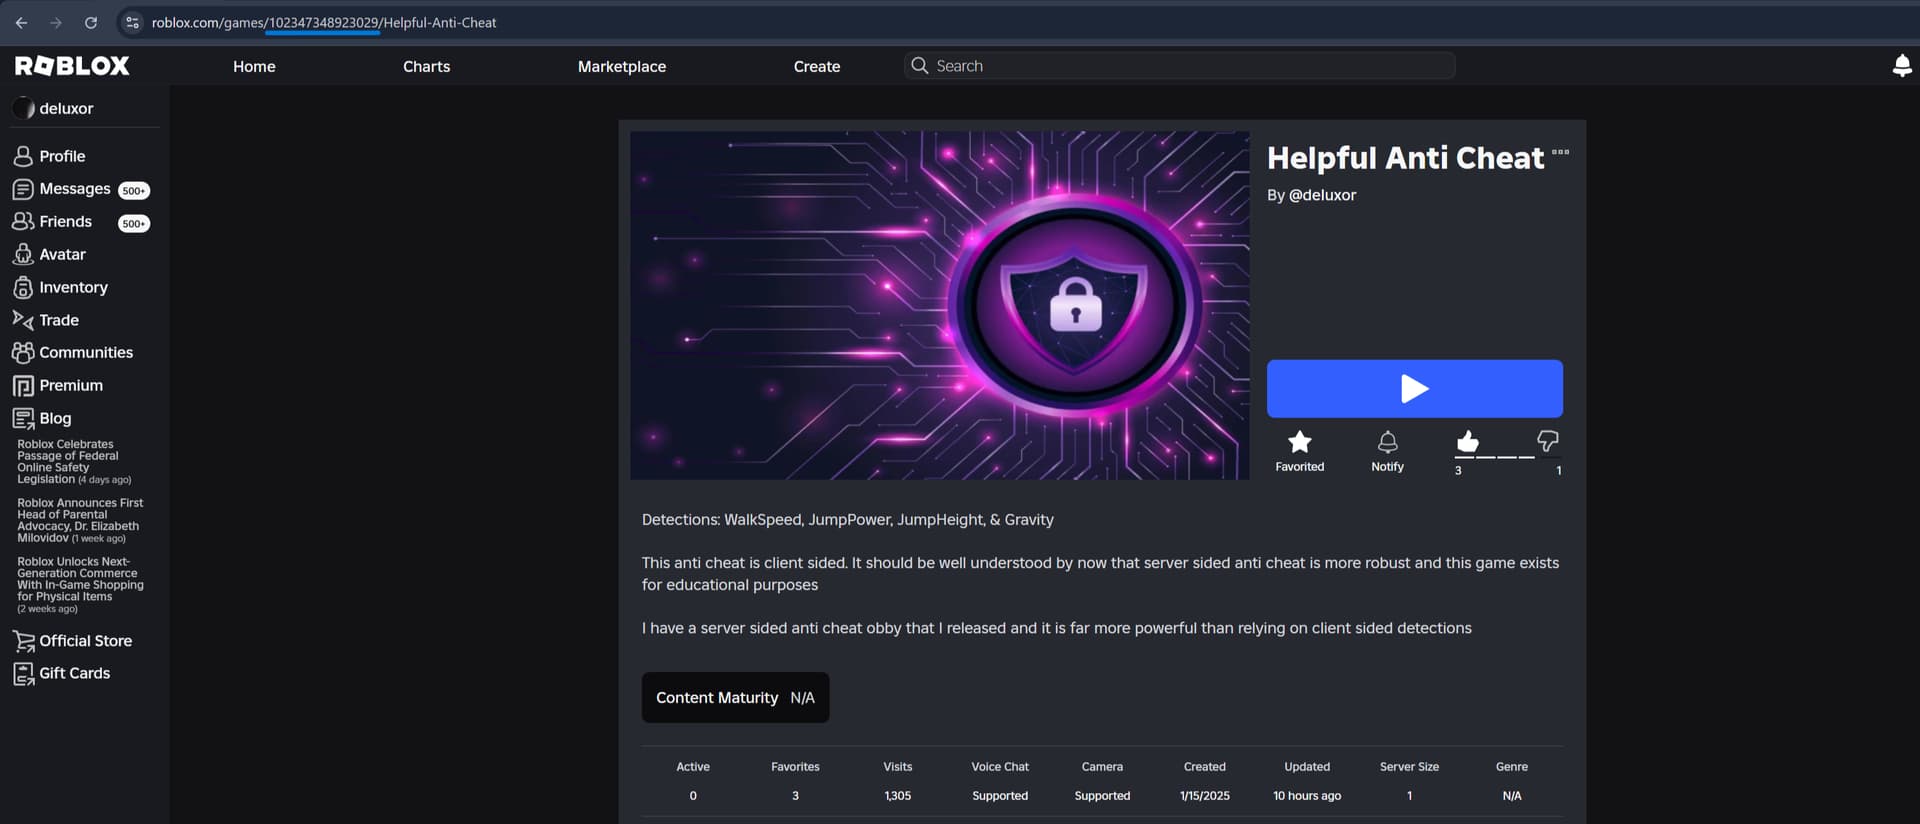Image resolution: width=1920 pixels, height=824 pixels.
Task: Click the Communities group icon
Action: point(23,352)
